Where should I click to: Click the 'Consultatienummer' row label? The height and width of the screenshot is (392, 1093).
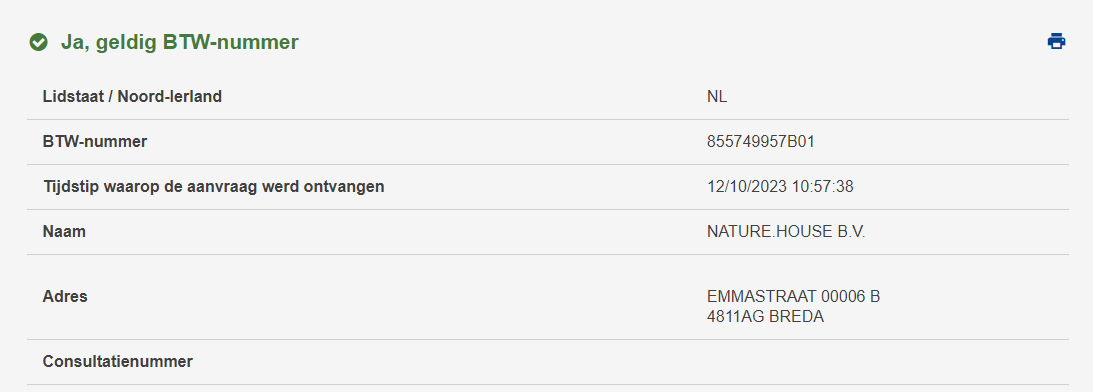pos(118,362)
